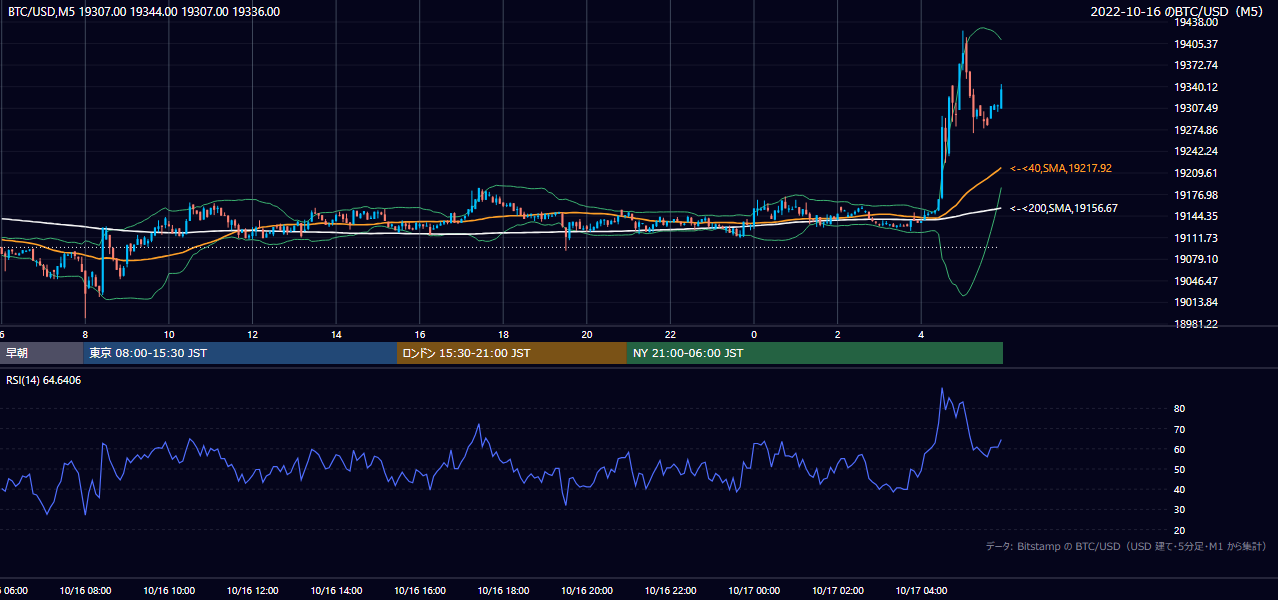The height and width of the screenshot is (600, 1278).
Task: Click RSI axis level 20
Action: click(x=1180, y=530)
